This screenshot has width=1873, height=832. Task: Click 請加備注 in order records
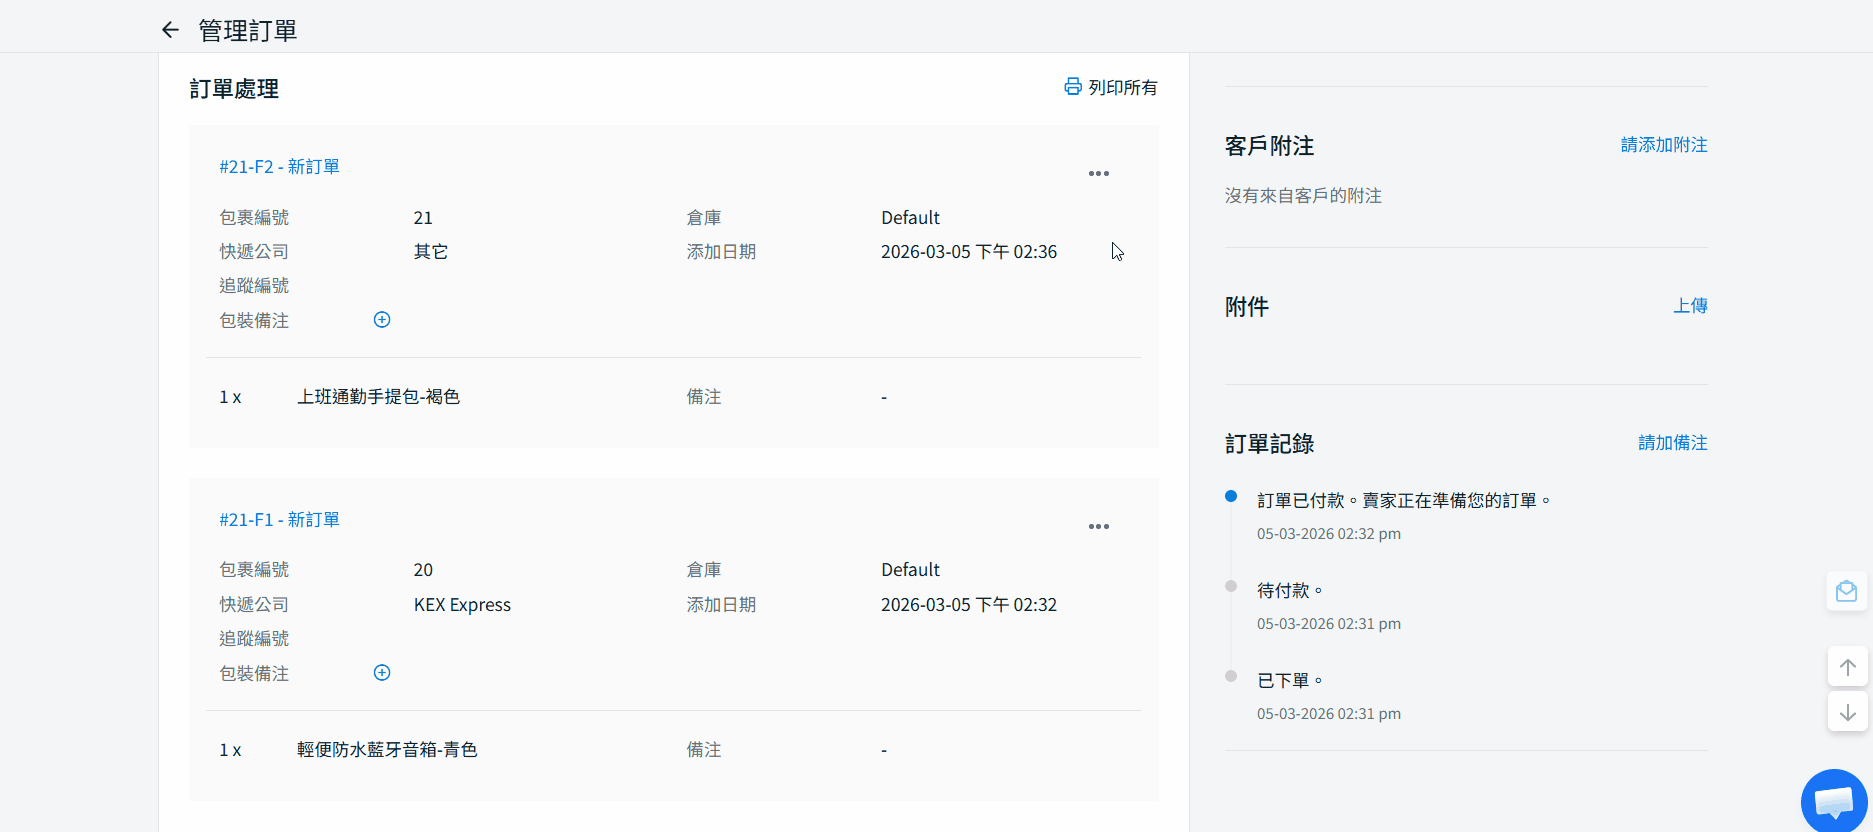pos(1672,443)
